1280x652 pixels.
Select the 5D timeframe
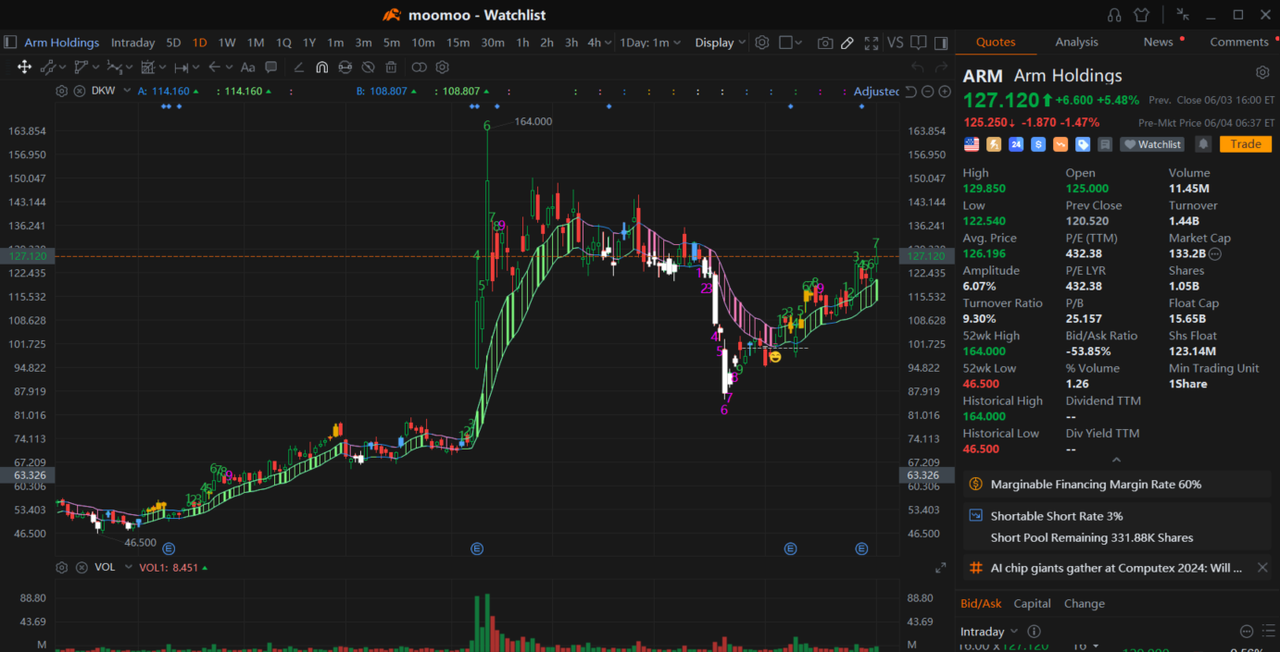174,43
